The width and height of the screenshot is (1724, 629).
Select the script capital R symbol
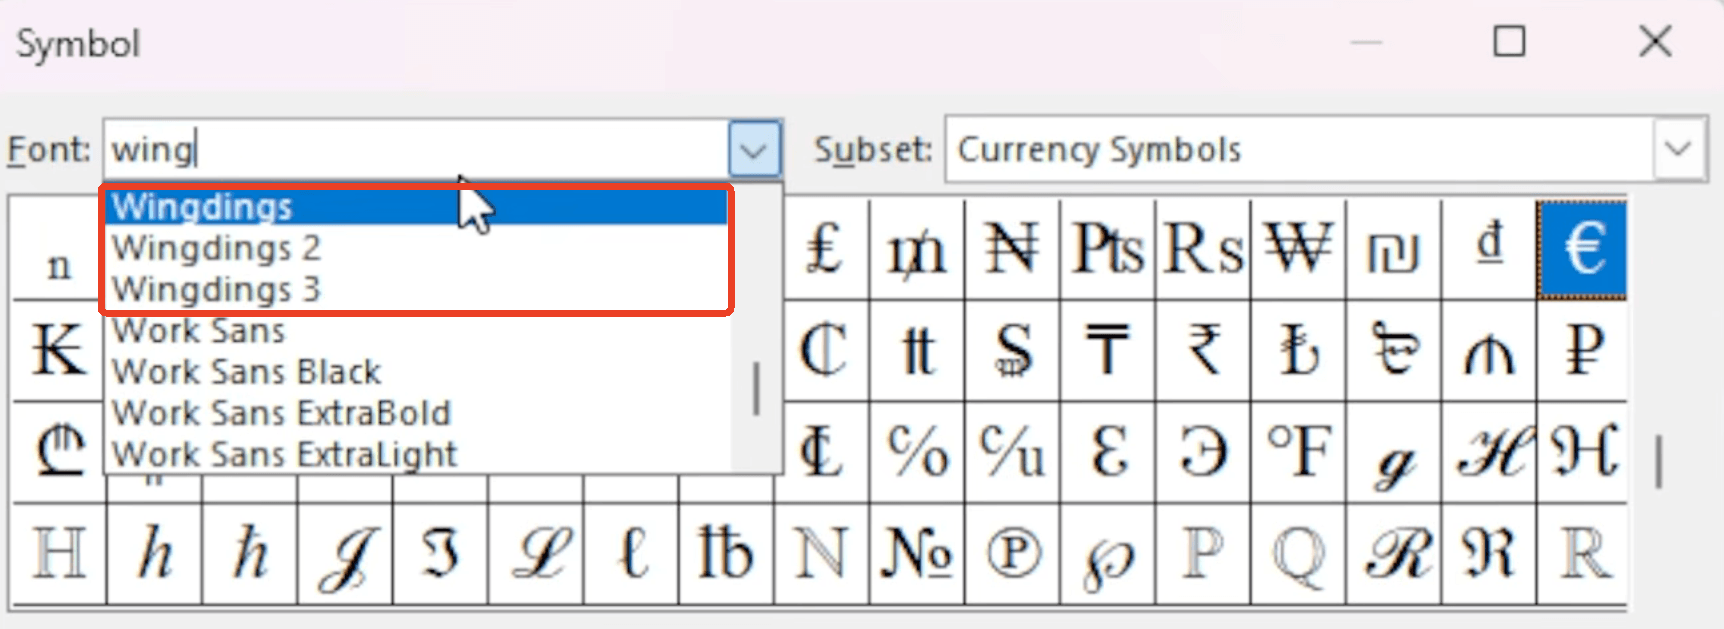coord(1394,555)
